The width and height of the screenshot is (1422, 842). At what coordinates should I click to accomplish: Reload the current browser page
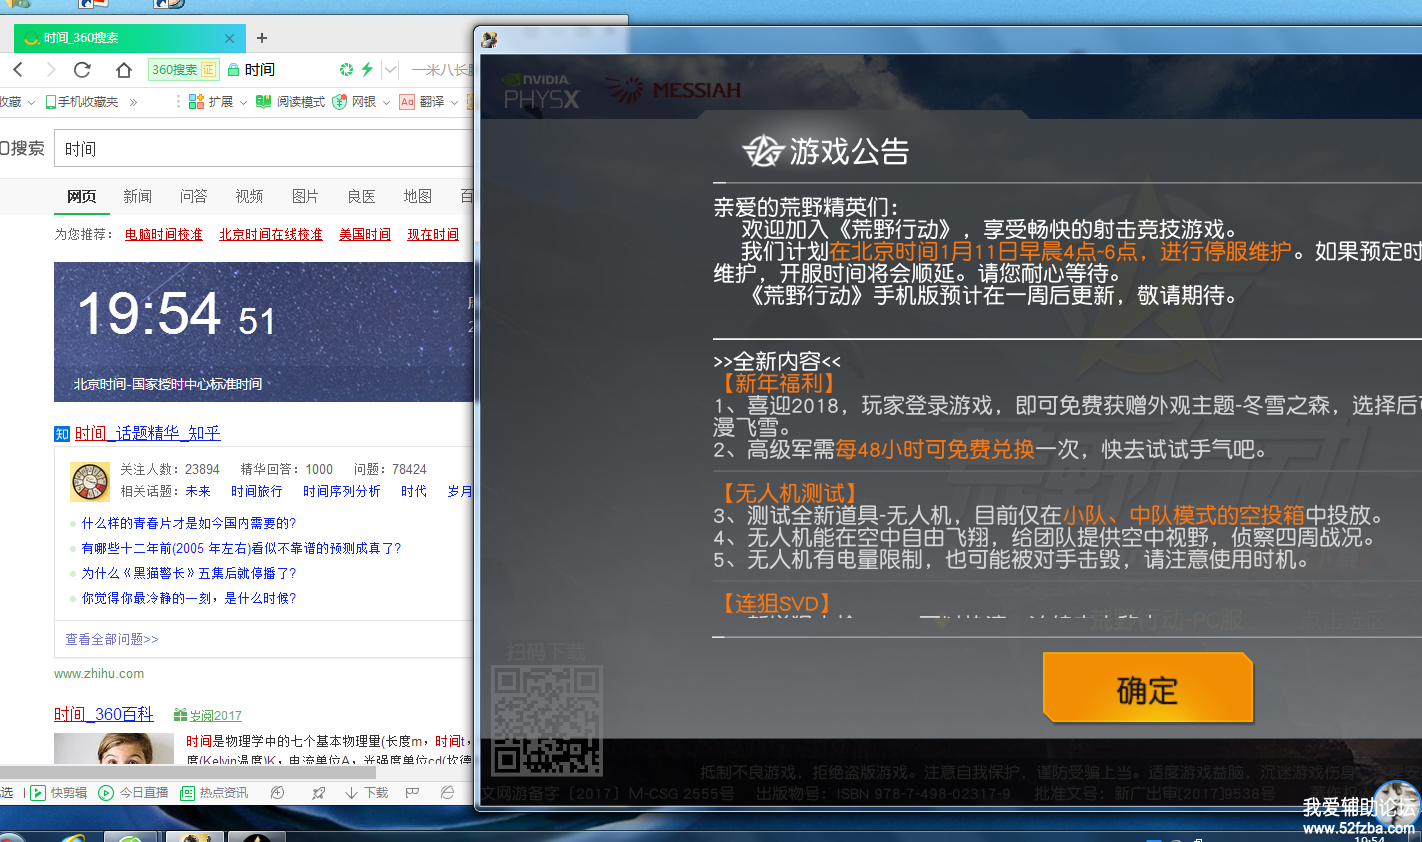[83, 69]
